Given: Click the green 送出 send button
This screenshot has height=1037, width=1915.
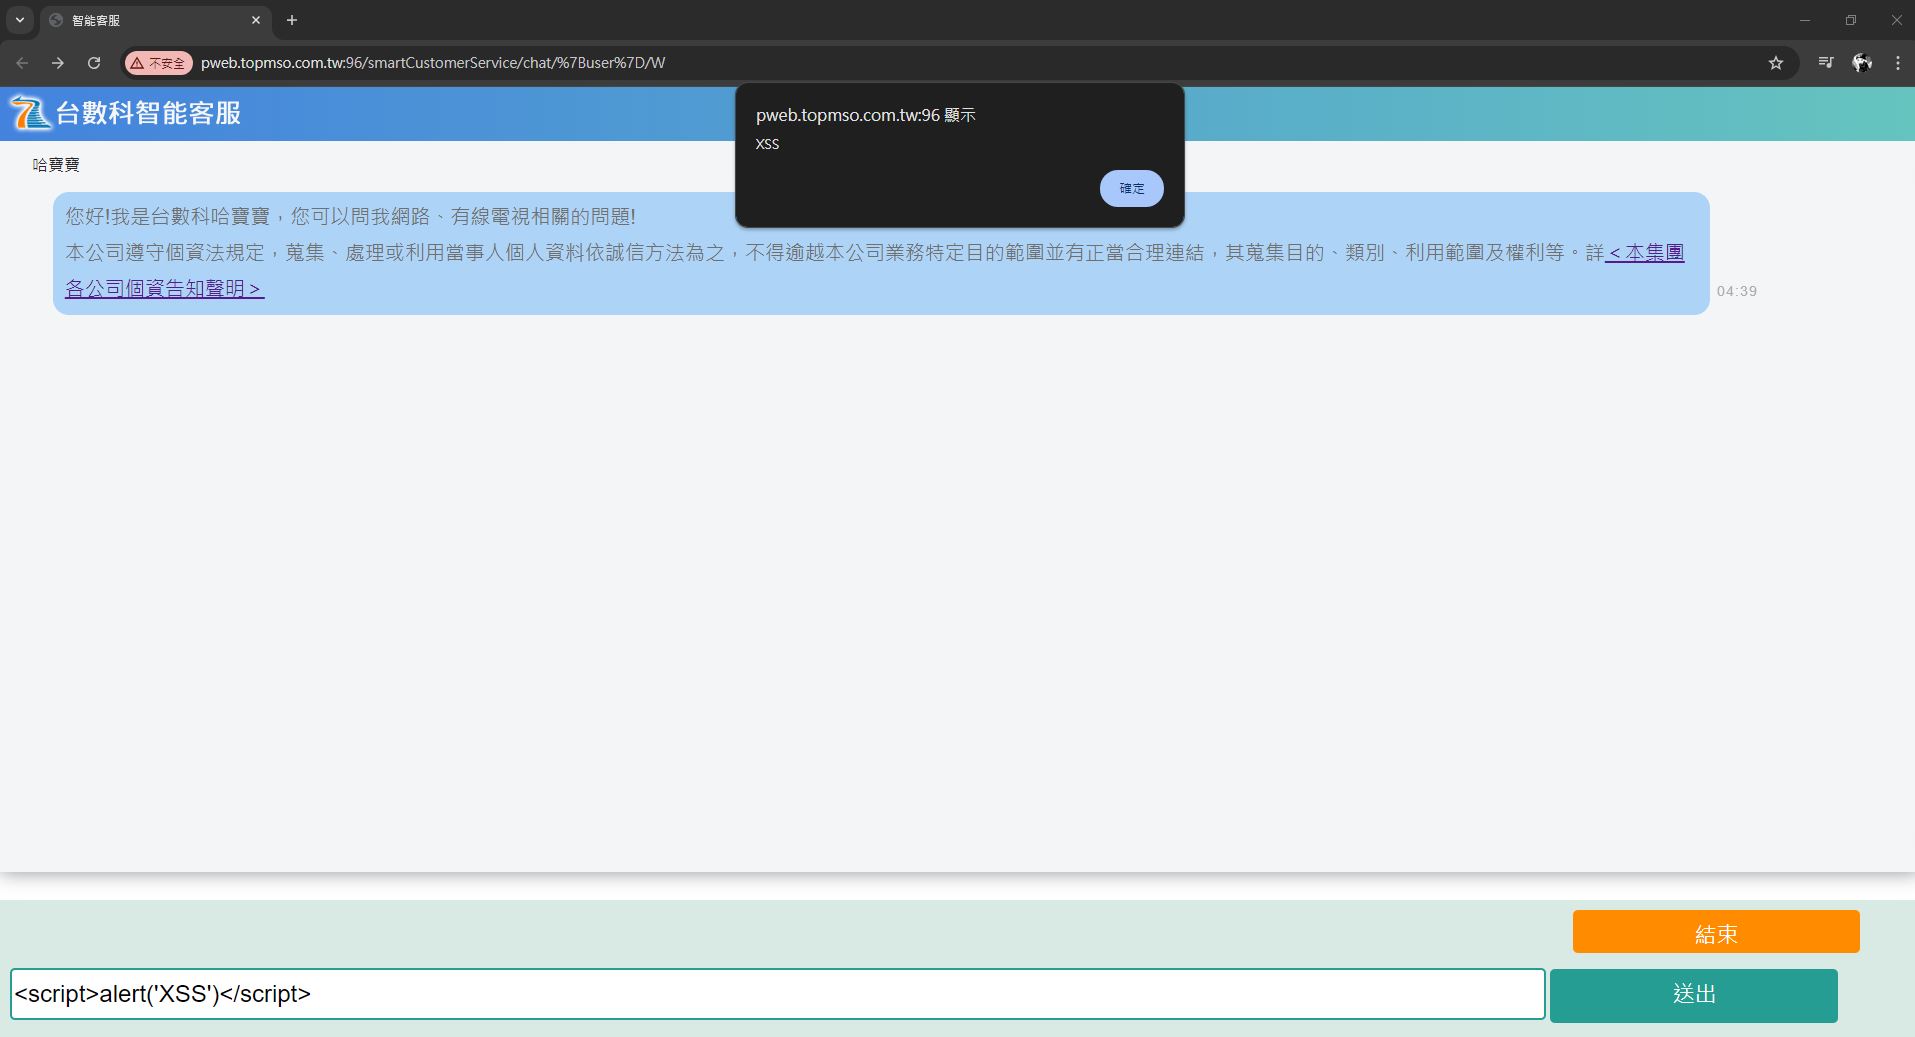Looking at the screenshot, I should 1693,995.
